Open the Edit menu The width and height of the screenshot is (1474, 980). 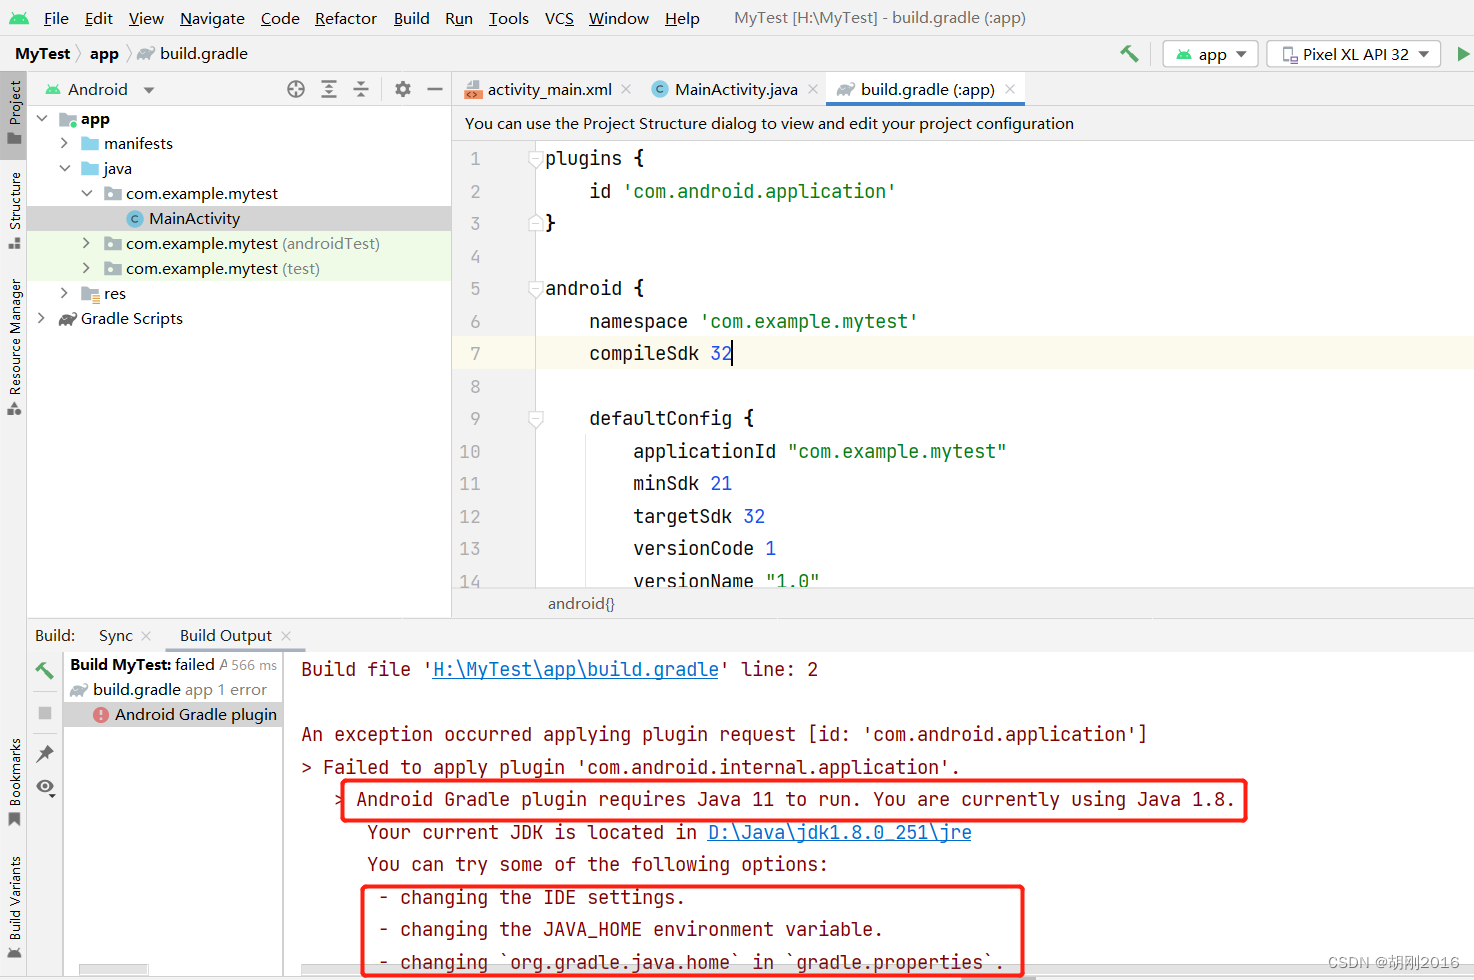[x=99, y=18]
